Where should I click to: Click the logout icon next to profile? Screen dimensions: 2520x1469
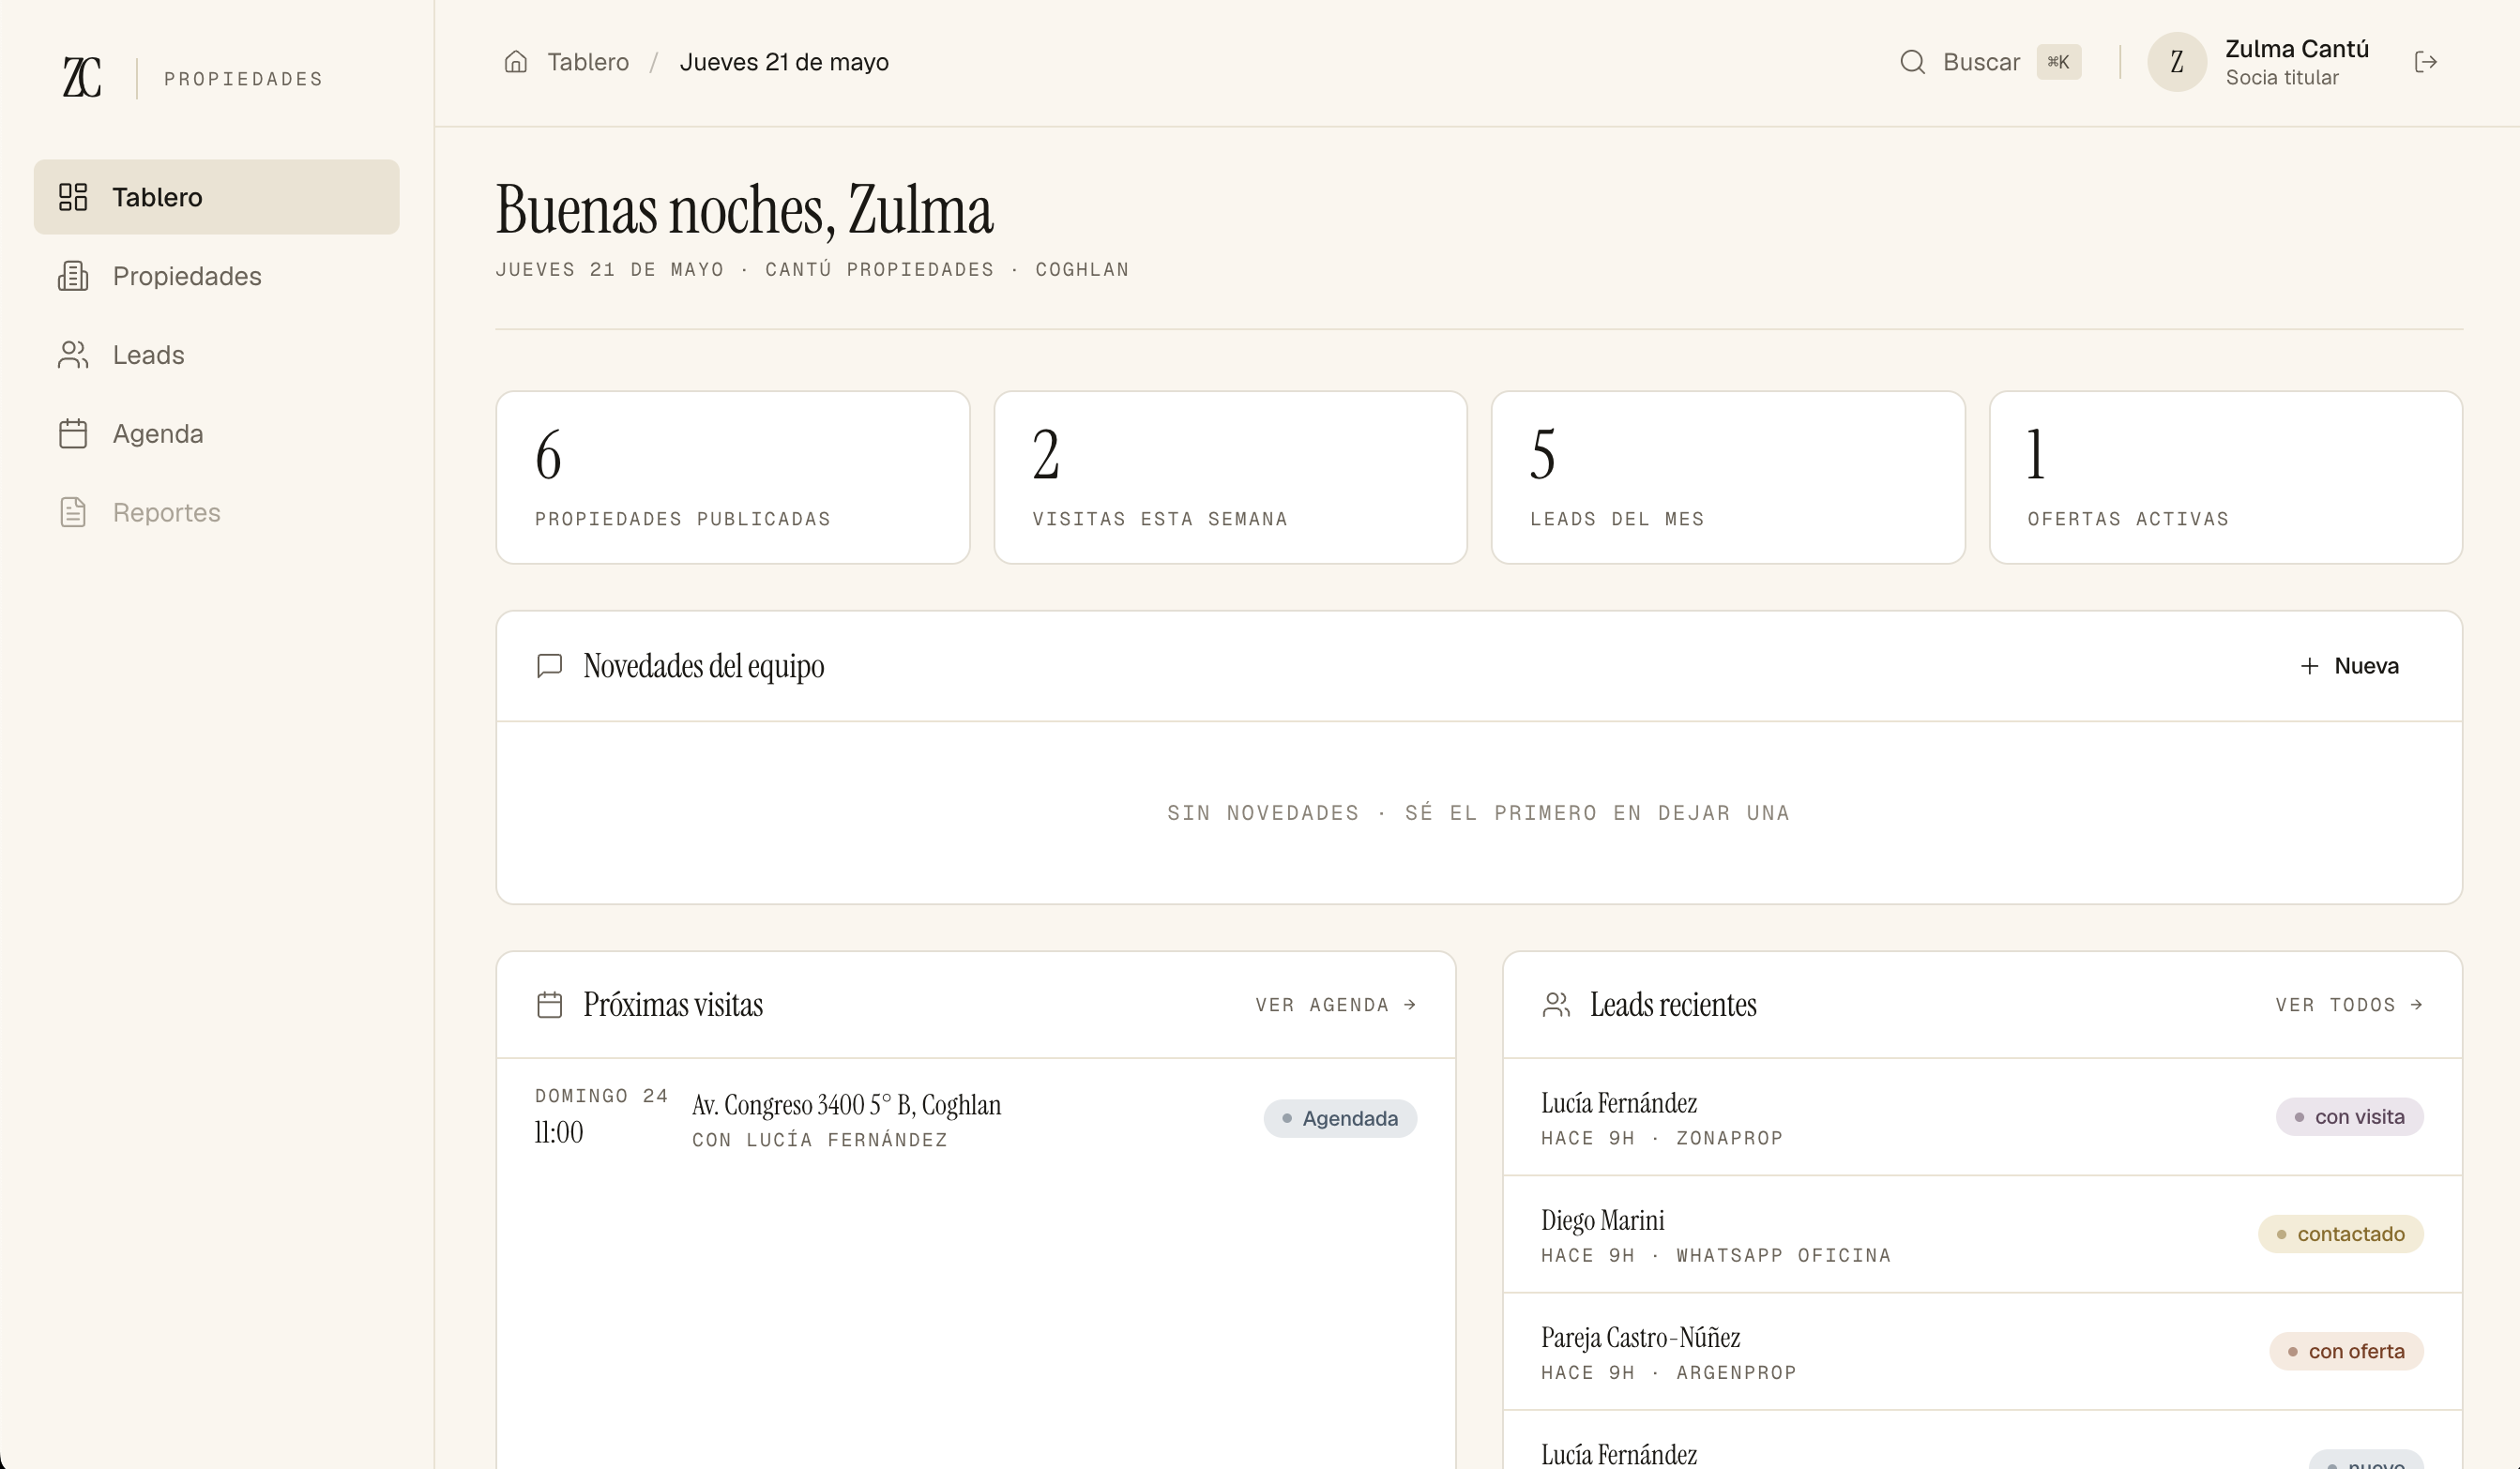click(x=2426, y=62)
